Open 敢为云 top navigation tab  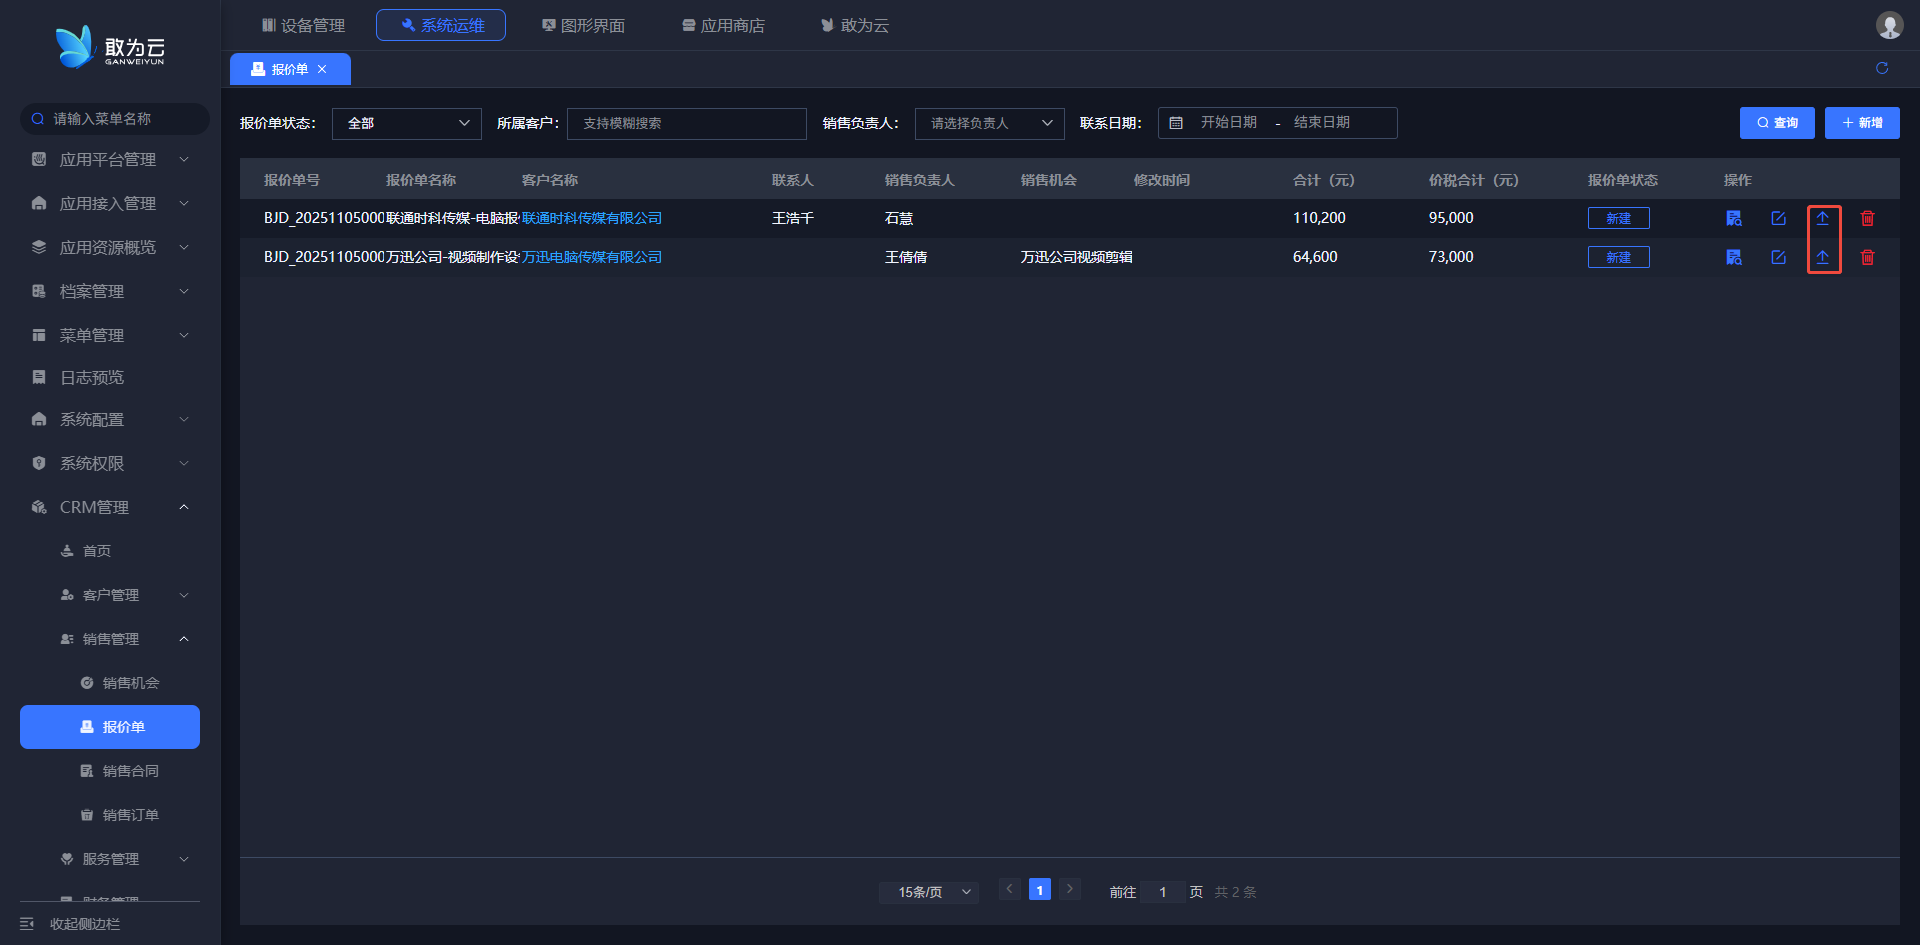click(855, 25)
